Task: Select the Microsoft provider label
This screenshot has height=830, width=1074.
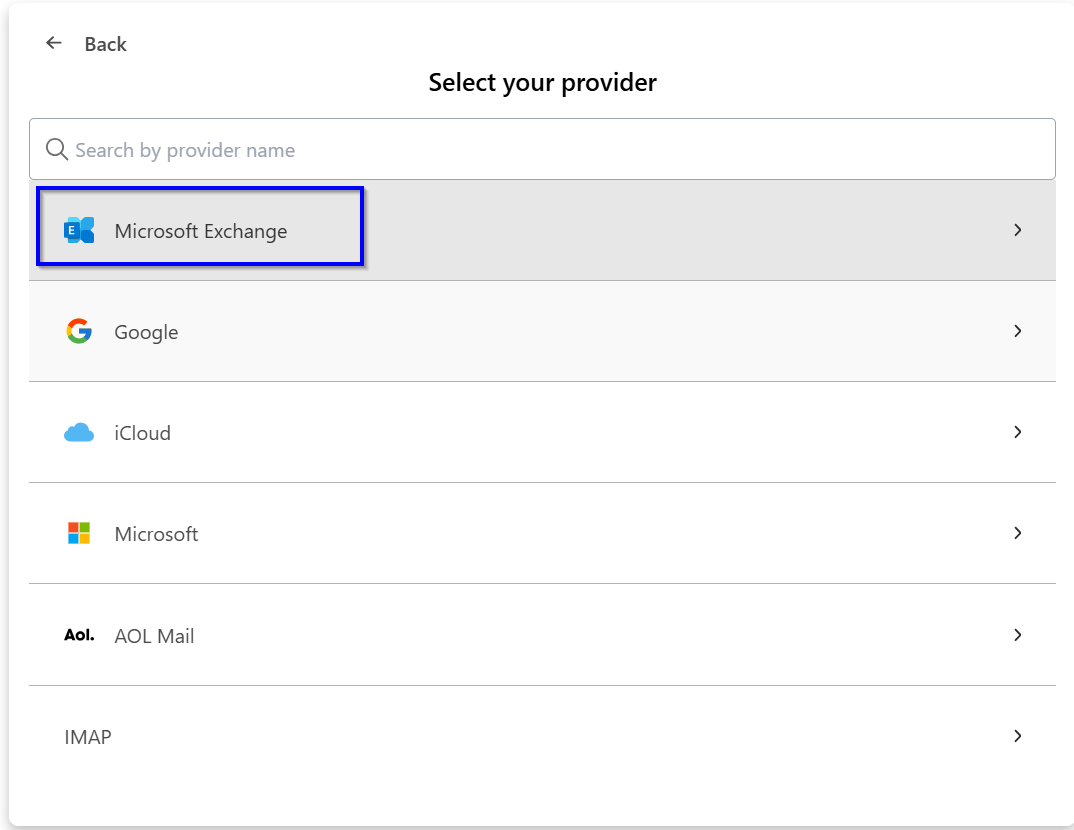Action: point(156,534)
